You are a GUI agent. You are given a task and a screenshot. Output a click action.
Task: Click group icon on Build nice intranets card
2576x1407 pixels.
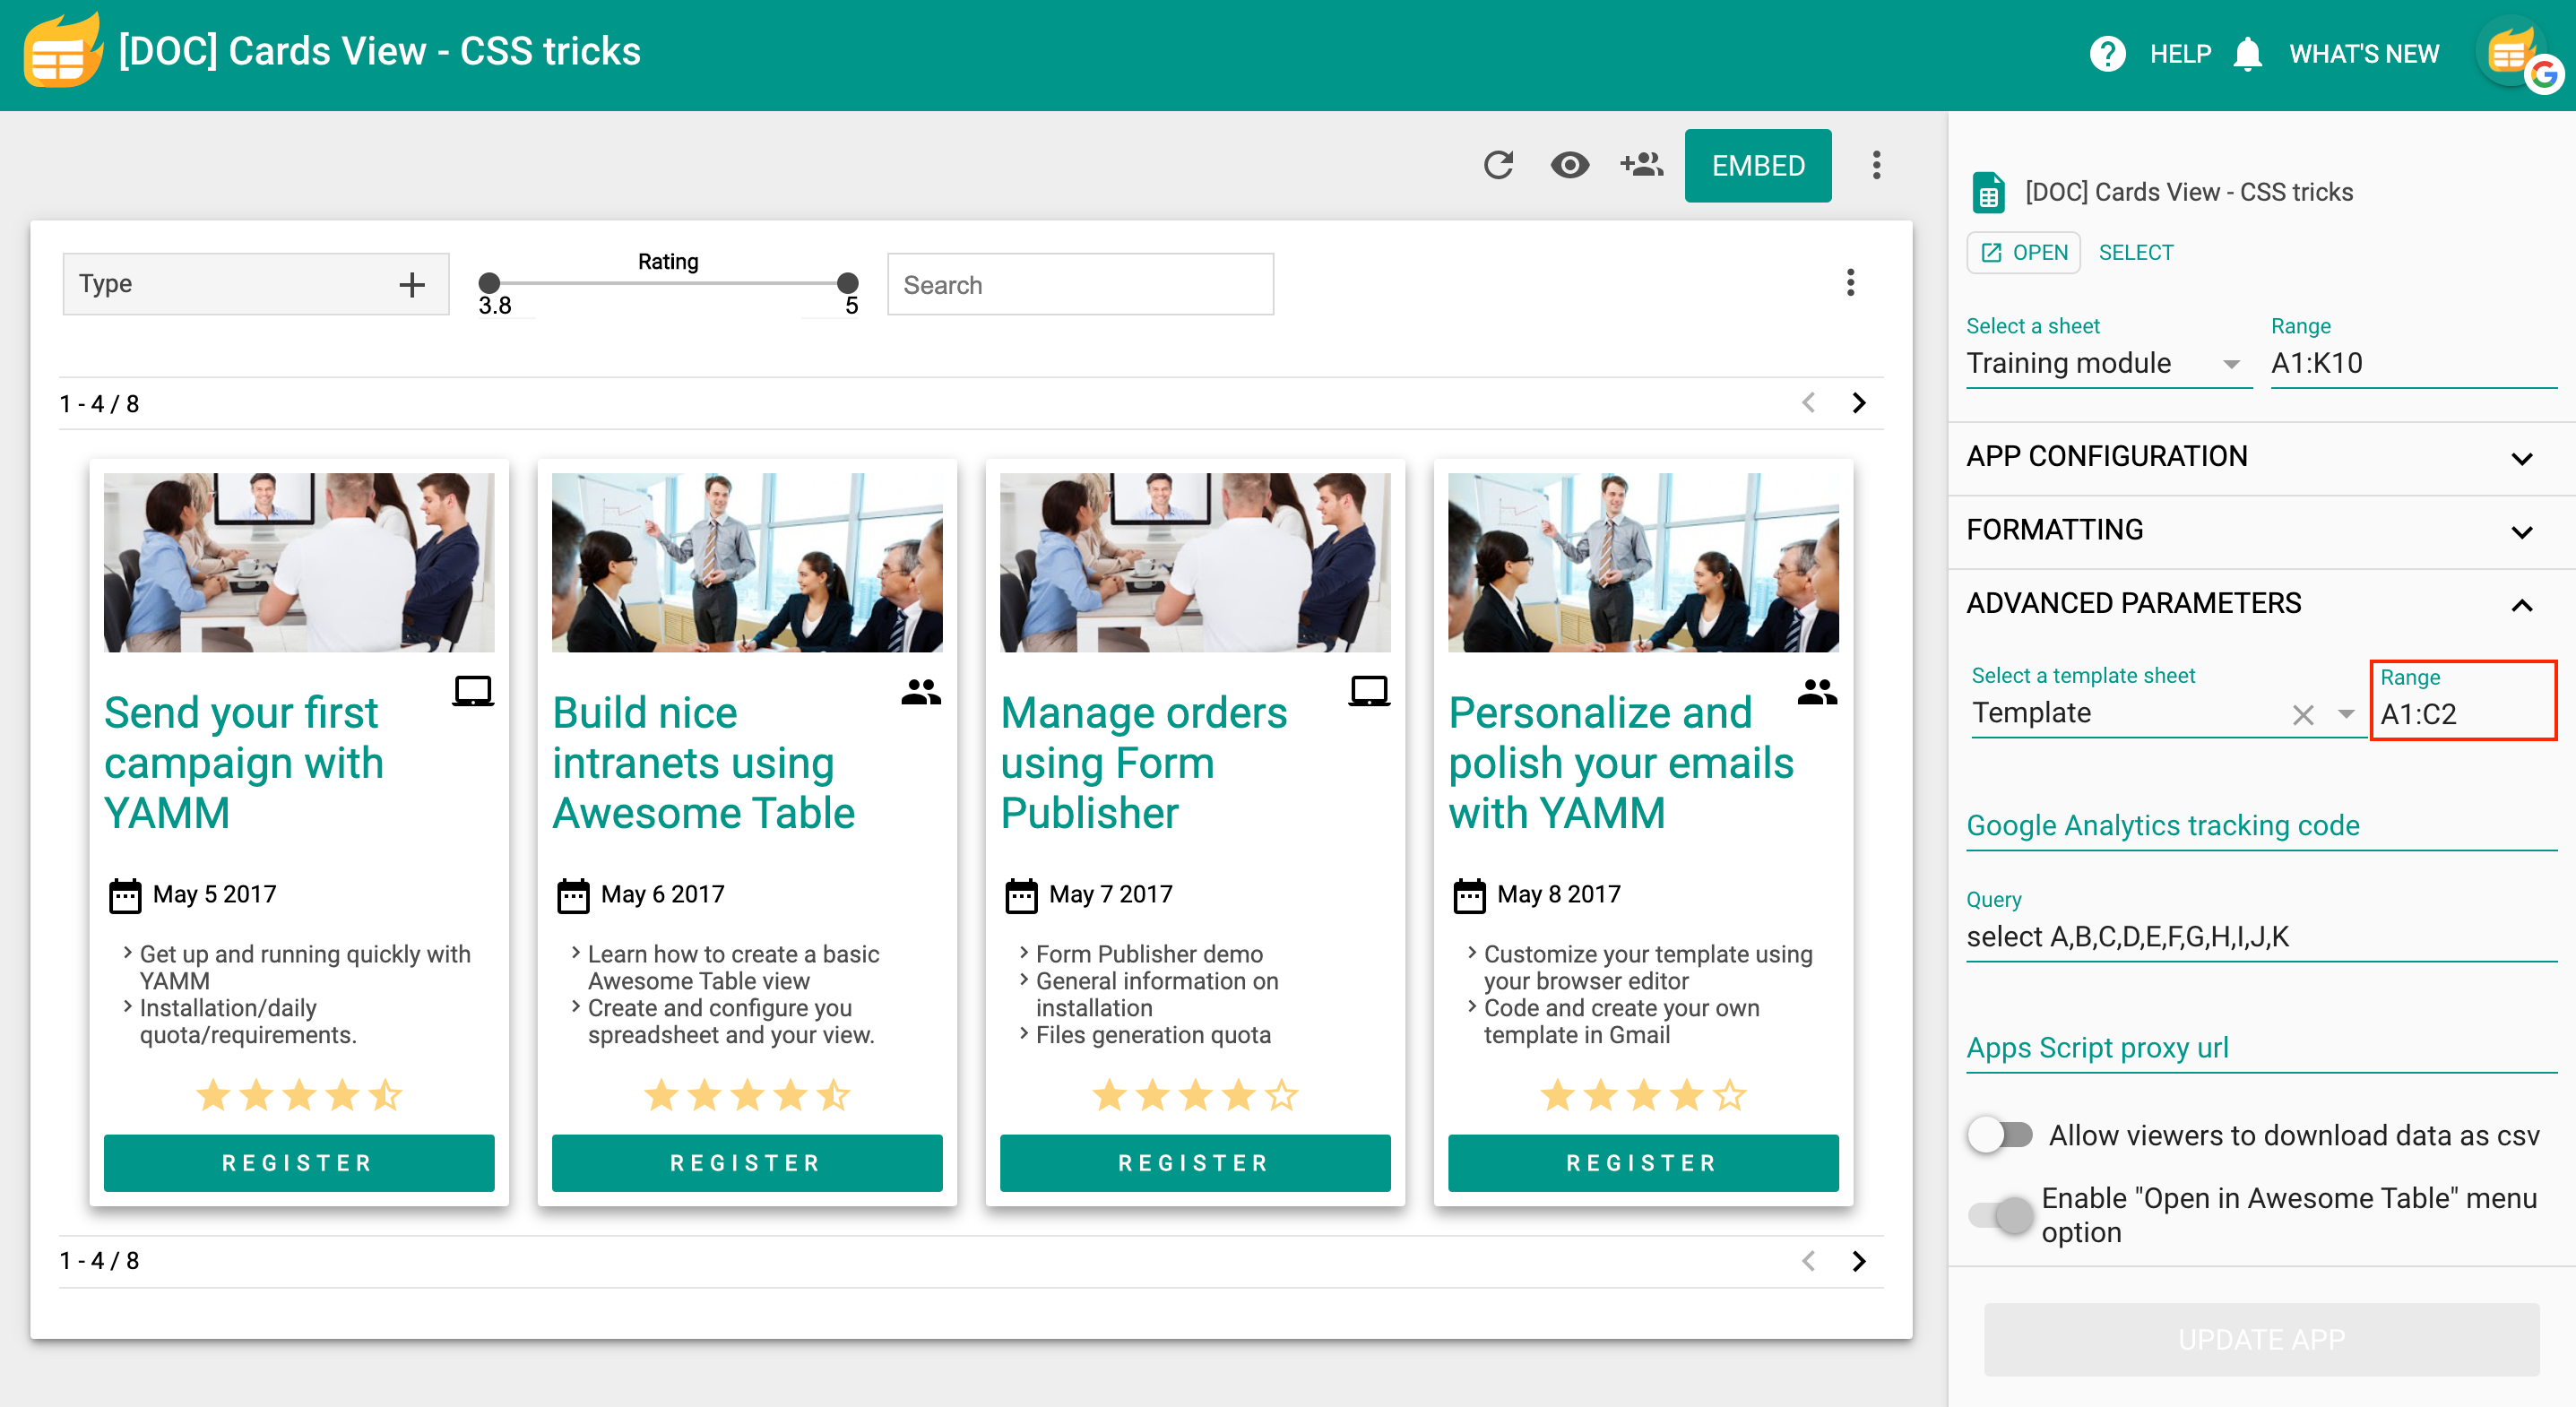[921, 691]
